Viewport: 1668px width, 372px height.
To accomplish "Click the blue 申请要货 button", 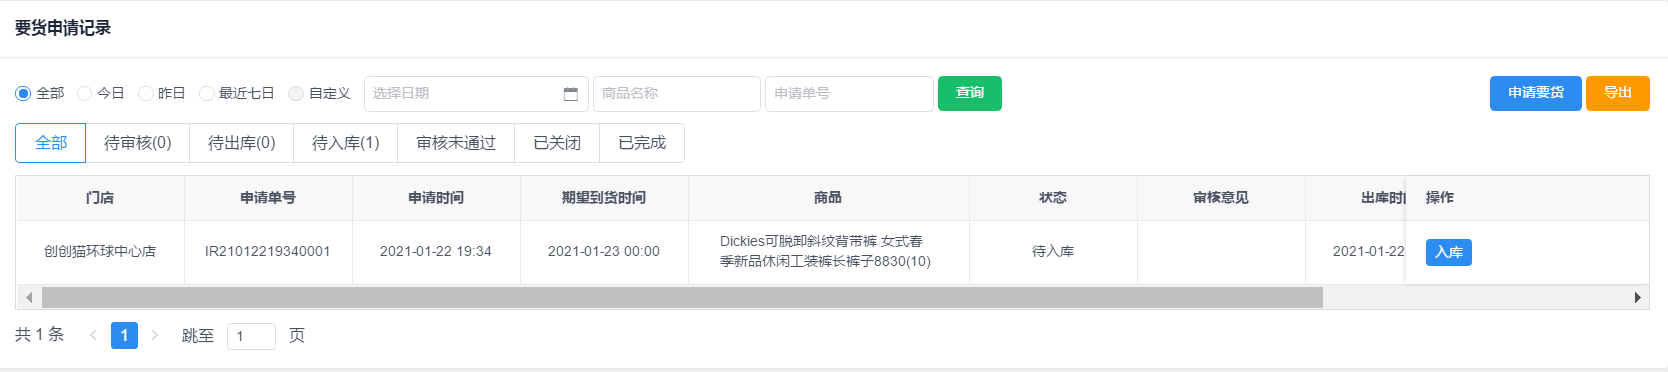I will click(1536, 93).
